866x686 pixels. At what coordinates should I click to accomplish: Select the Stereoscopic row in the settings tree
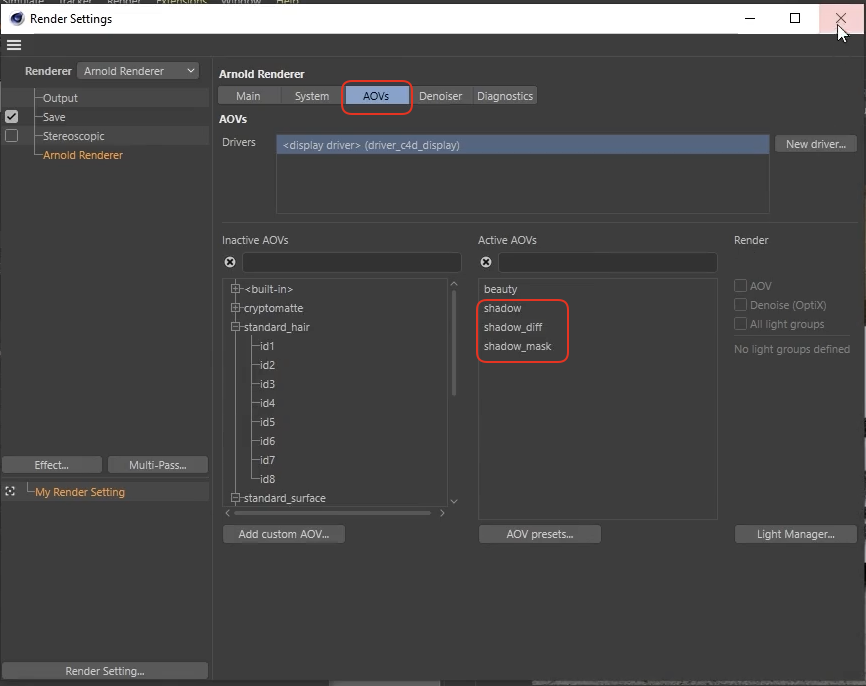coord(73,136)
